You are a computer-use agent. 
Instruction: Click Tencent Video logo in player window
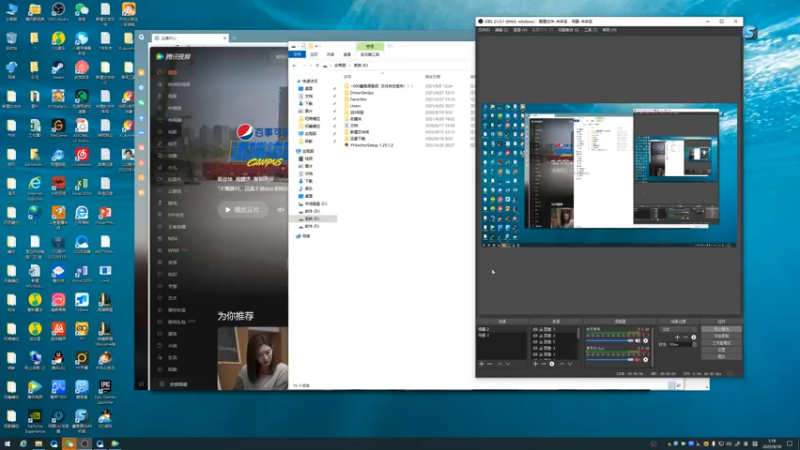(173, 56)
